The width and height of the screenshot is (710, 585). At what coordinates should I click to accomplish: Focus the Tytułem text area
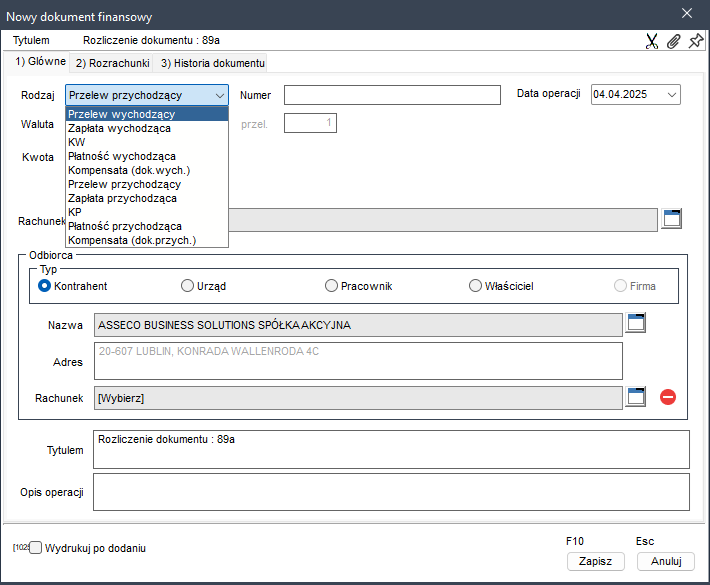click(391, 449)
